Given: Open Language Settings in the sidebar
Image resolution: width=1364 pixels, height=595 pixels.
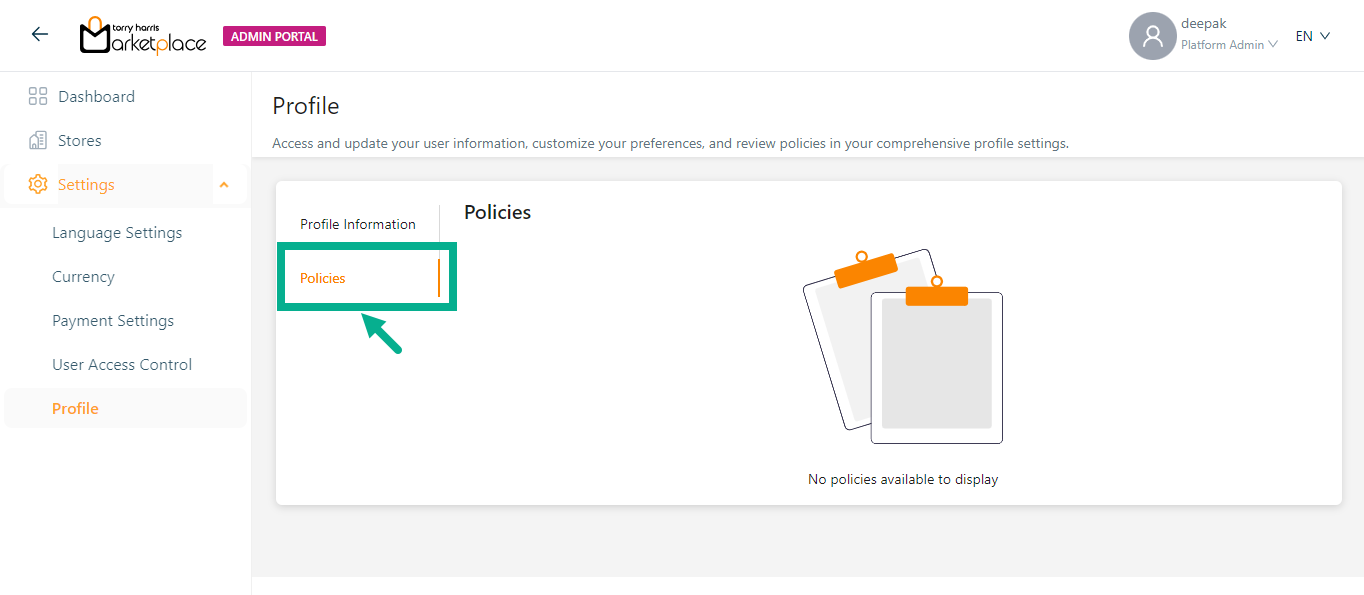Looking at the screenshot, I should pos(117,233).
